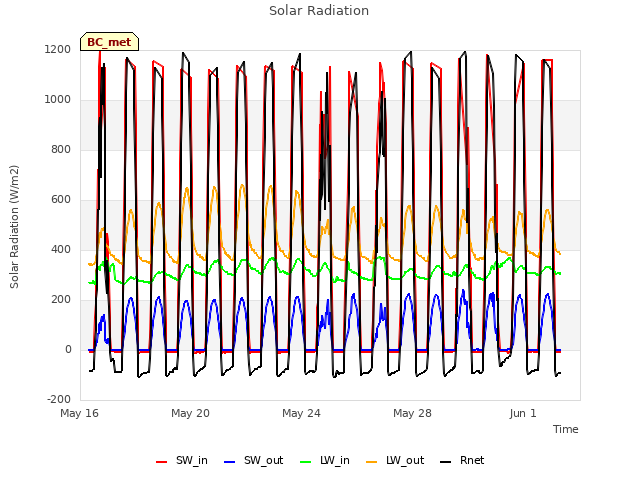The height and width of the screenshot is (480, 640).
Task: Click the 1000 y-axis tick label
Action: point(58,100)
